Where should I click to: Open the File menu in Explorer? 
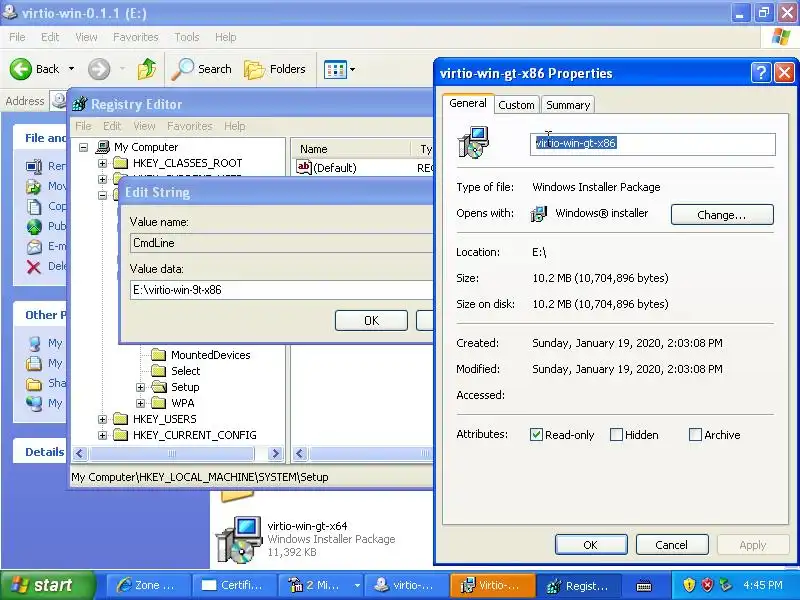17,37
